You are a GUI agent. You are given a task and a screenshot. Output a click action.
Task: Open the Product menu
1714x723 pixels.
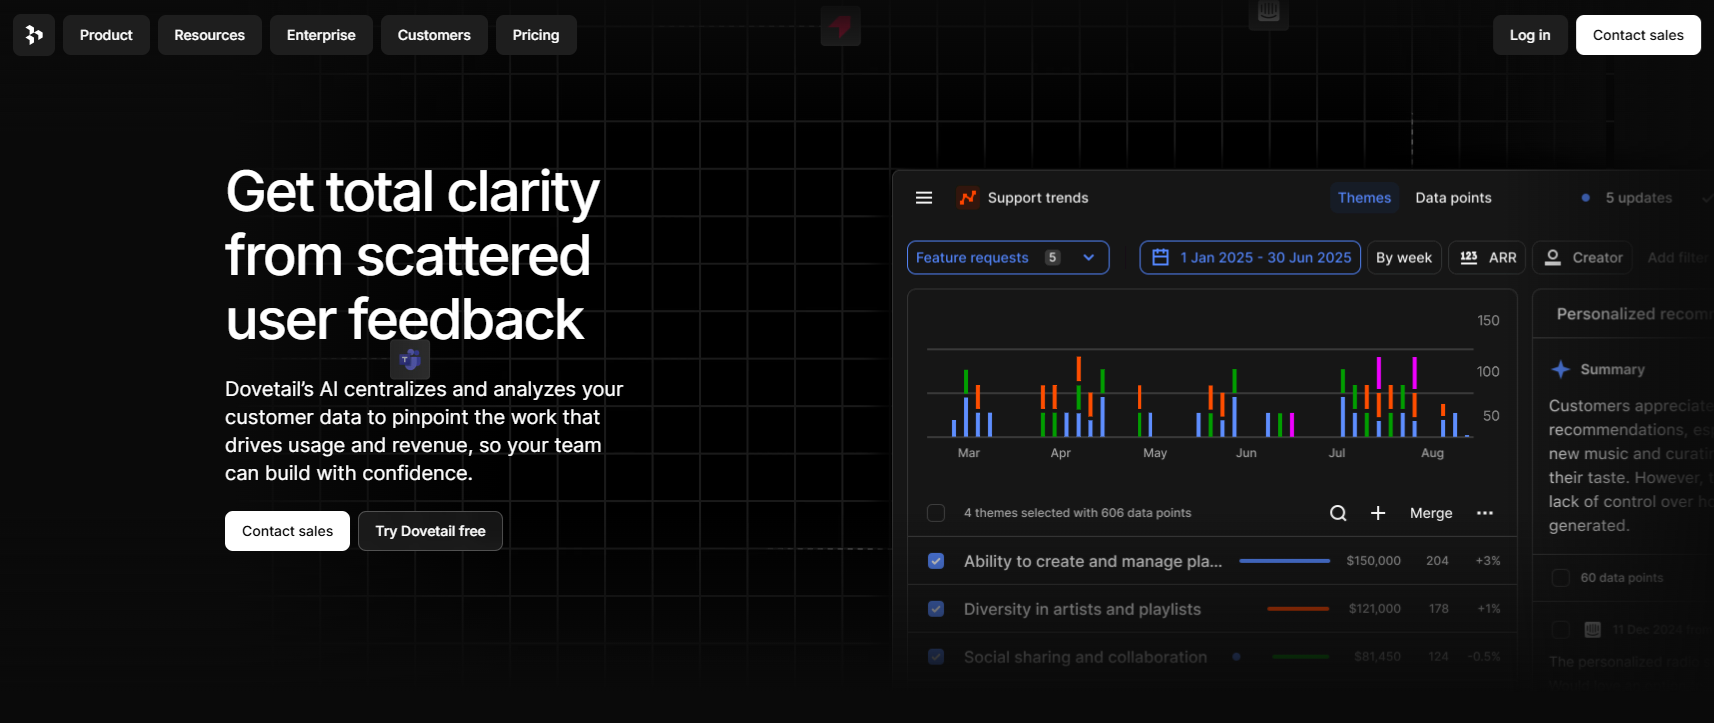click(106, 35)
